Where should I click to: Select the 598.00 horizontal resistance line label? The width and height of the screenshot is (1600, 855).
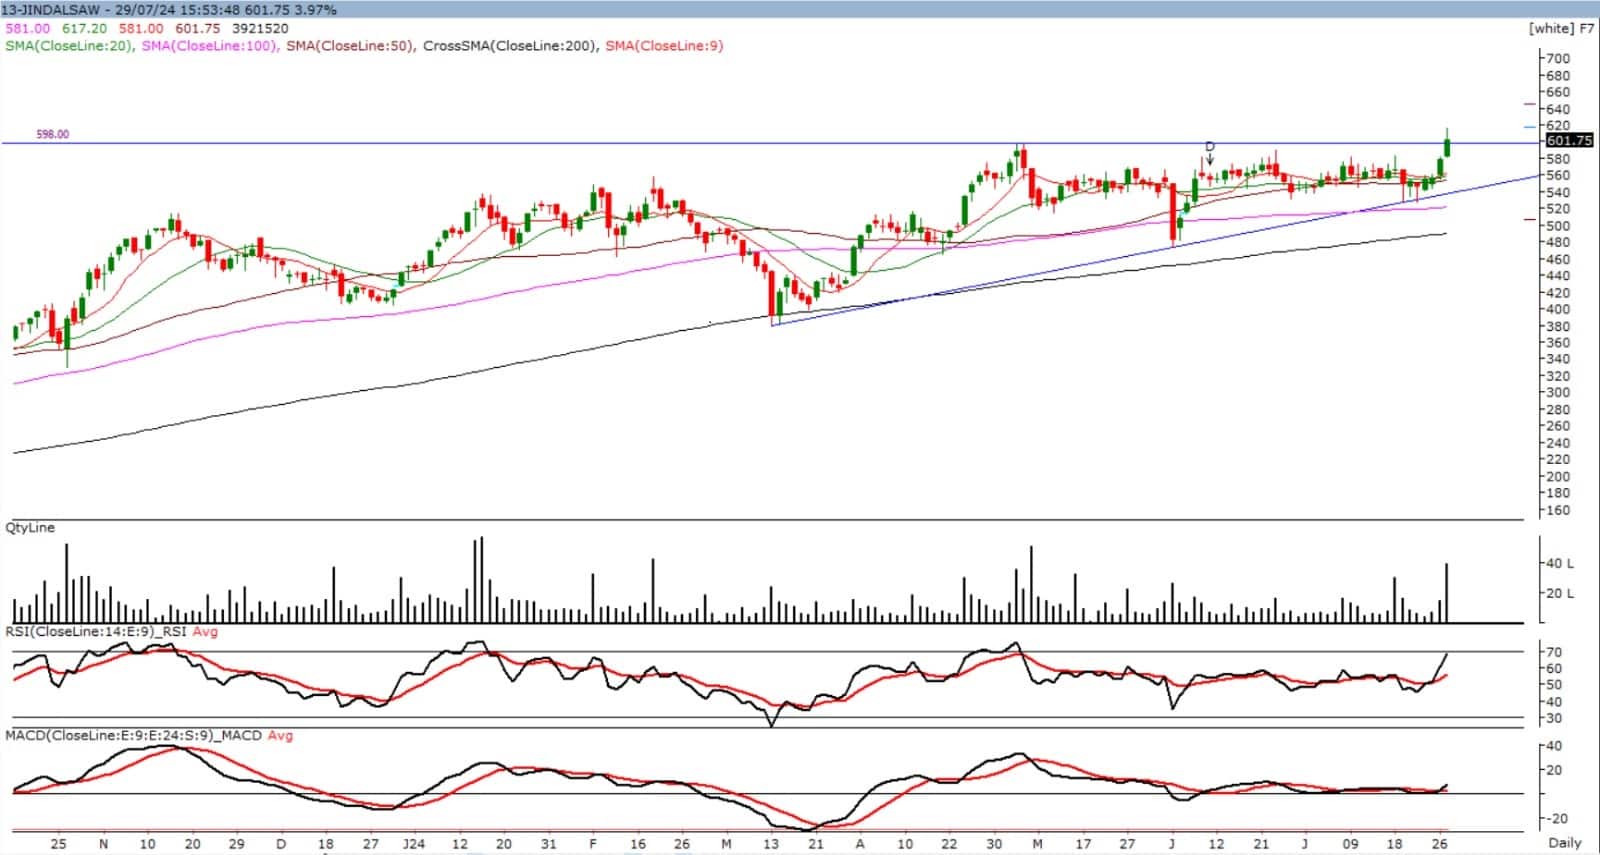click(52, 134)
